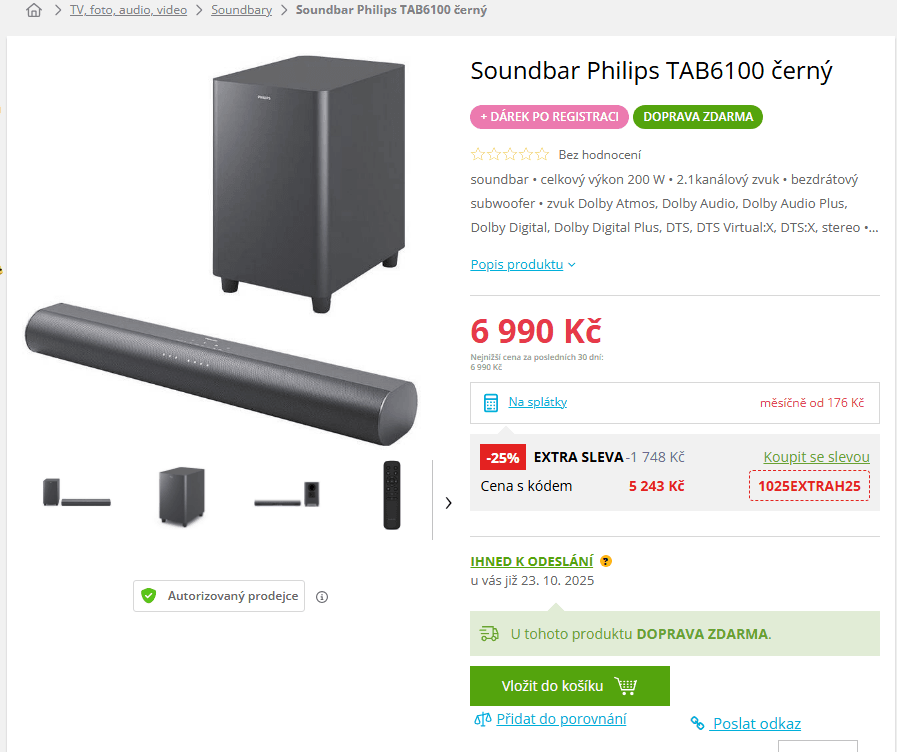Open the Koupit se slevou link
The image size is (897, 752).
pyautogui.click(x=816, y=456)
